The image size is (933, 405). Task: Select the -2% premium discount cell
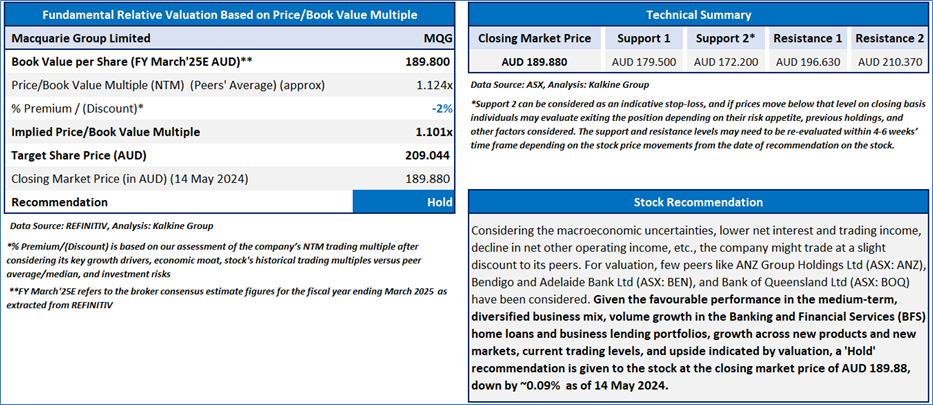tap(442, 109)
